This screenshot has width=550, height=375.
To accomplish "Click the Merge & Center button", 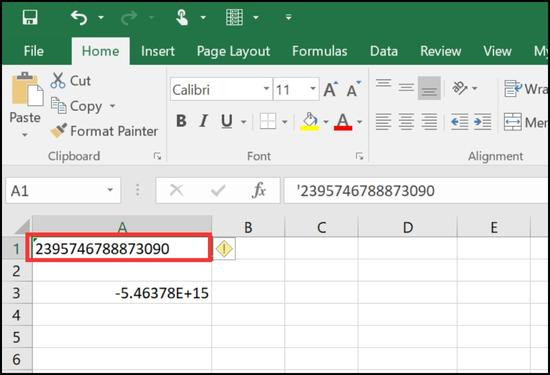I will 526,122.
